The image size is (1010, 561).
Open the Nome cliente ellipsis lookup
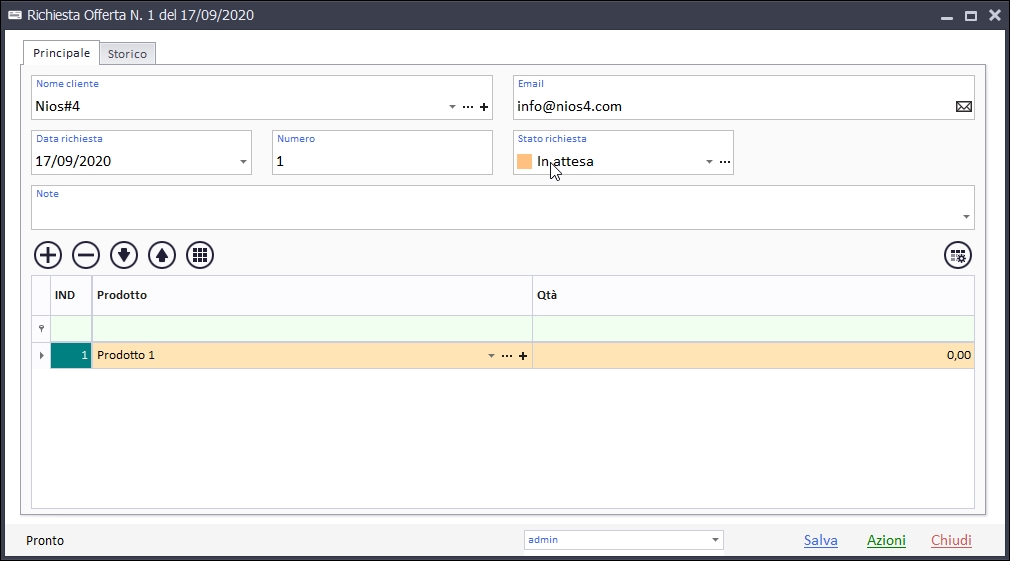click(468, 107)
